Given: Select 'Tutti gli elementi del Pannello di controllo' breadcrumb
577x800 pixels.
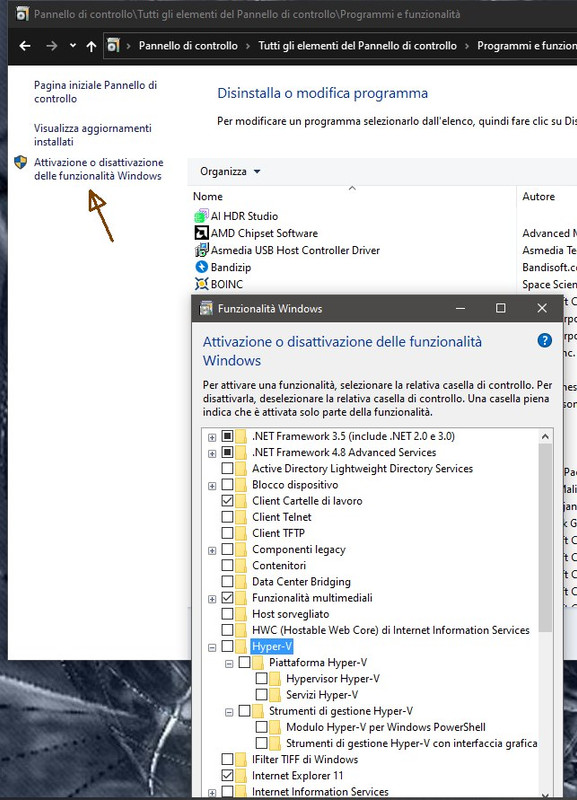Looking at the screenshot, I should click(358, 46).
